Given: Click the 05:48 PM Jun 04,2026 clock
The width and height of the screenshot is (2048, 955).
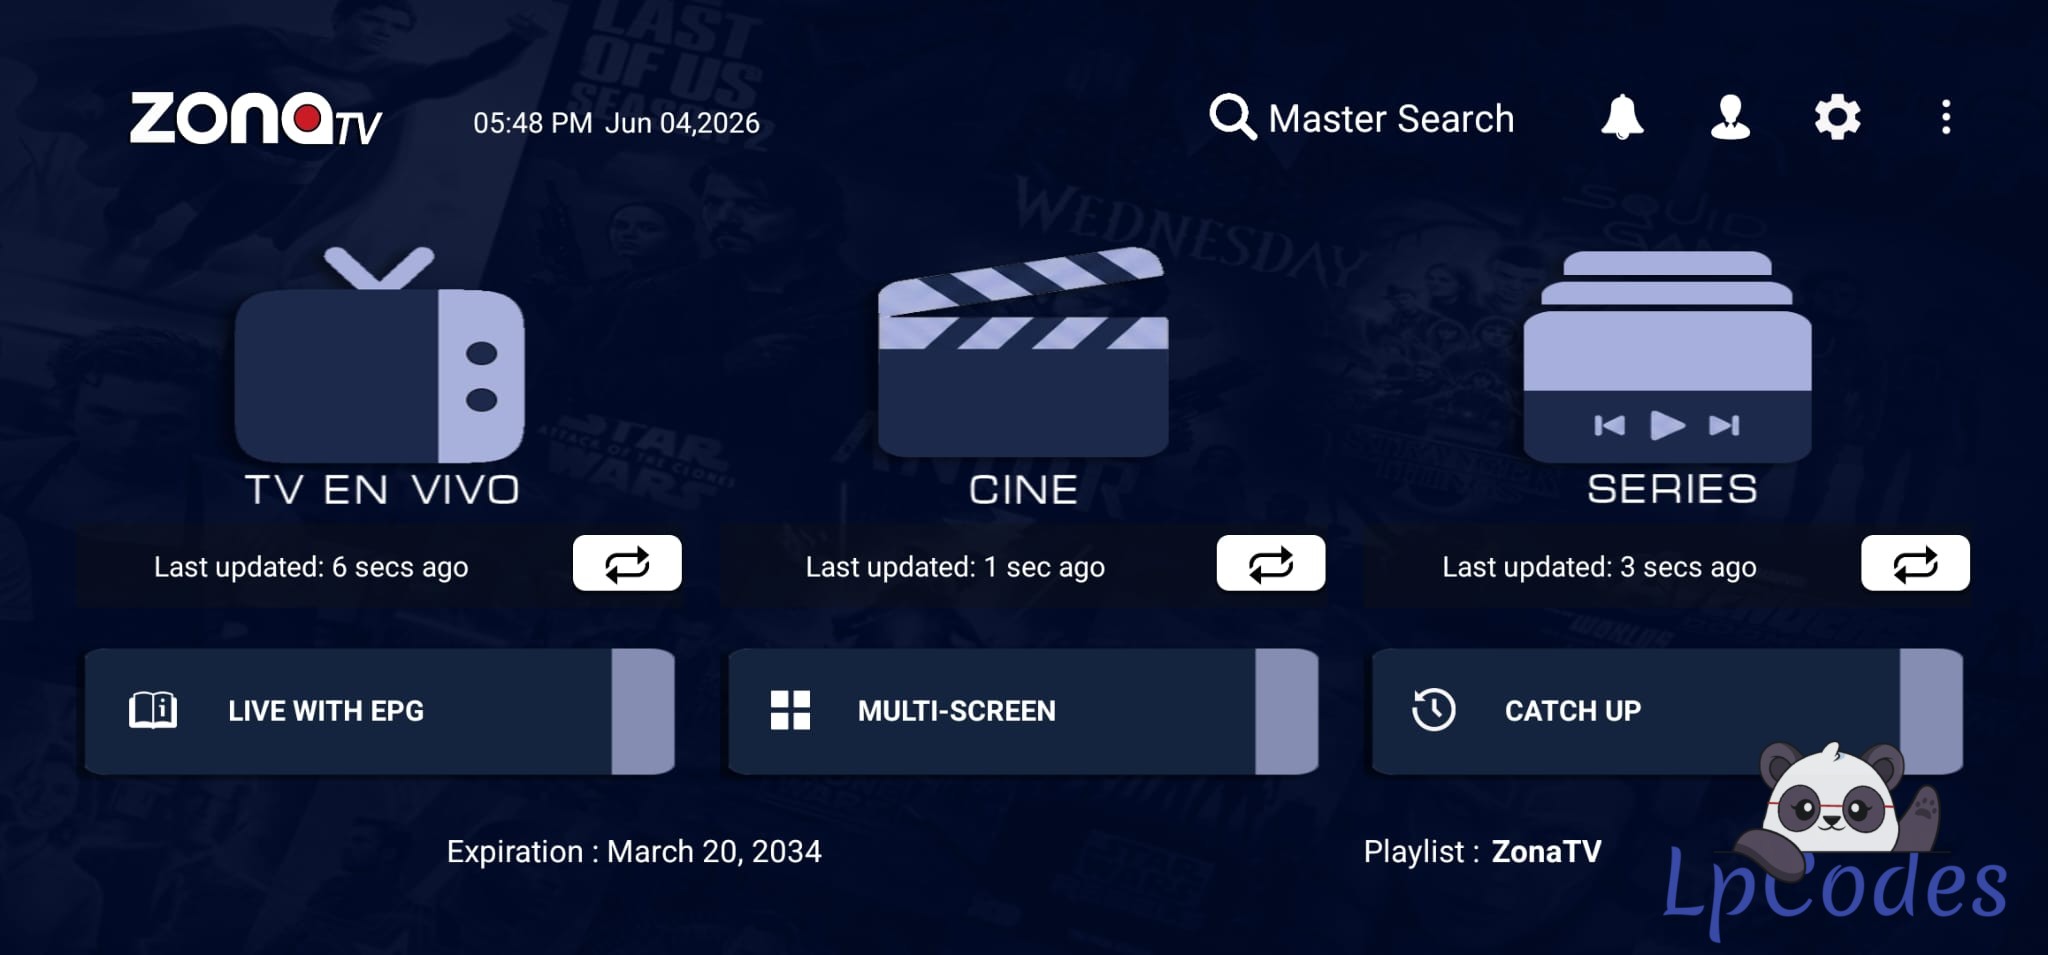Looking at the screenshot, I should point(616,123).
